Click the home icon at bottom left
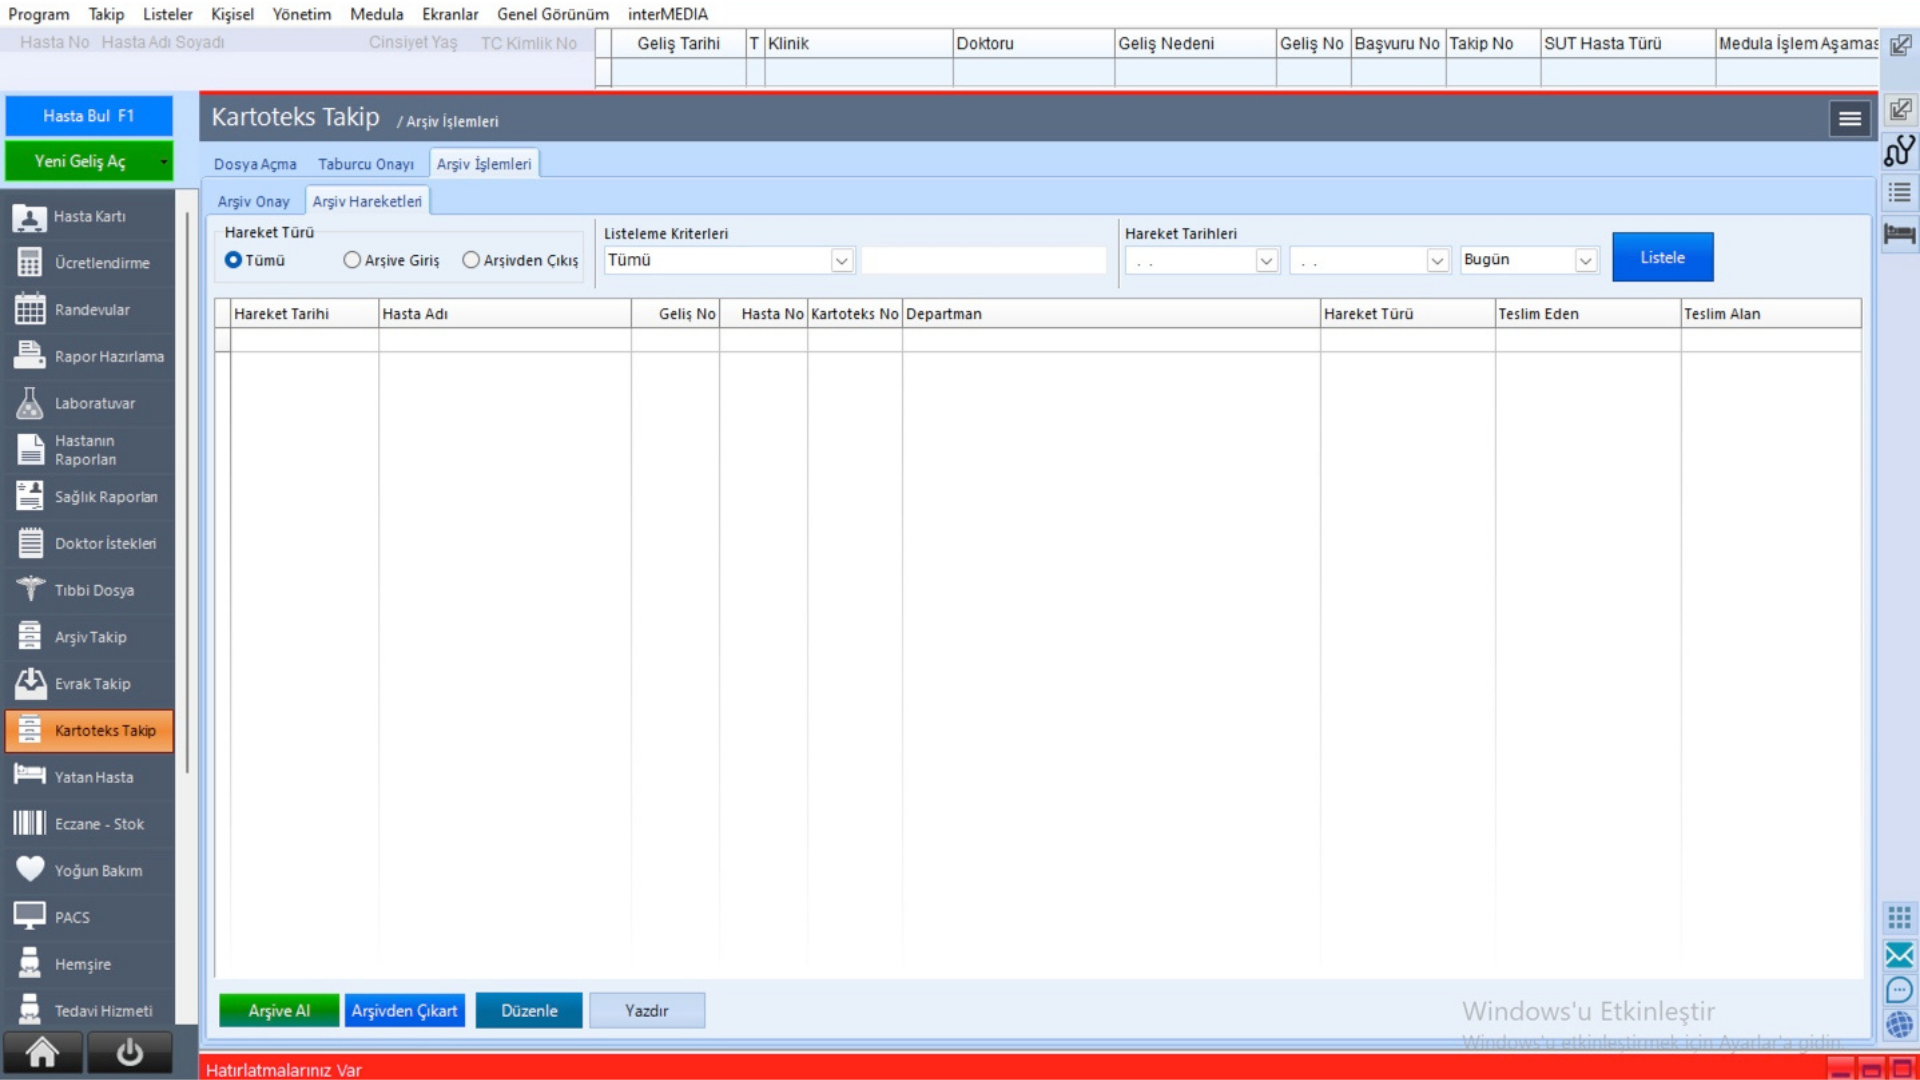The image size is (1920, 1080). pos(42,1052)
